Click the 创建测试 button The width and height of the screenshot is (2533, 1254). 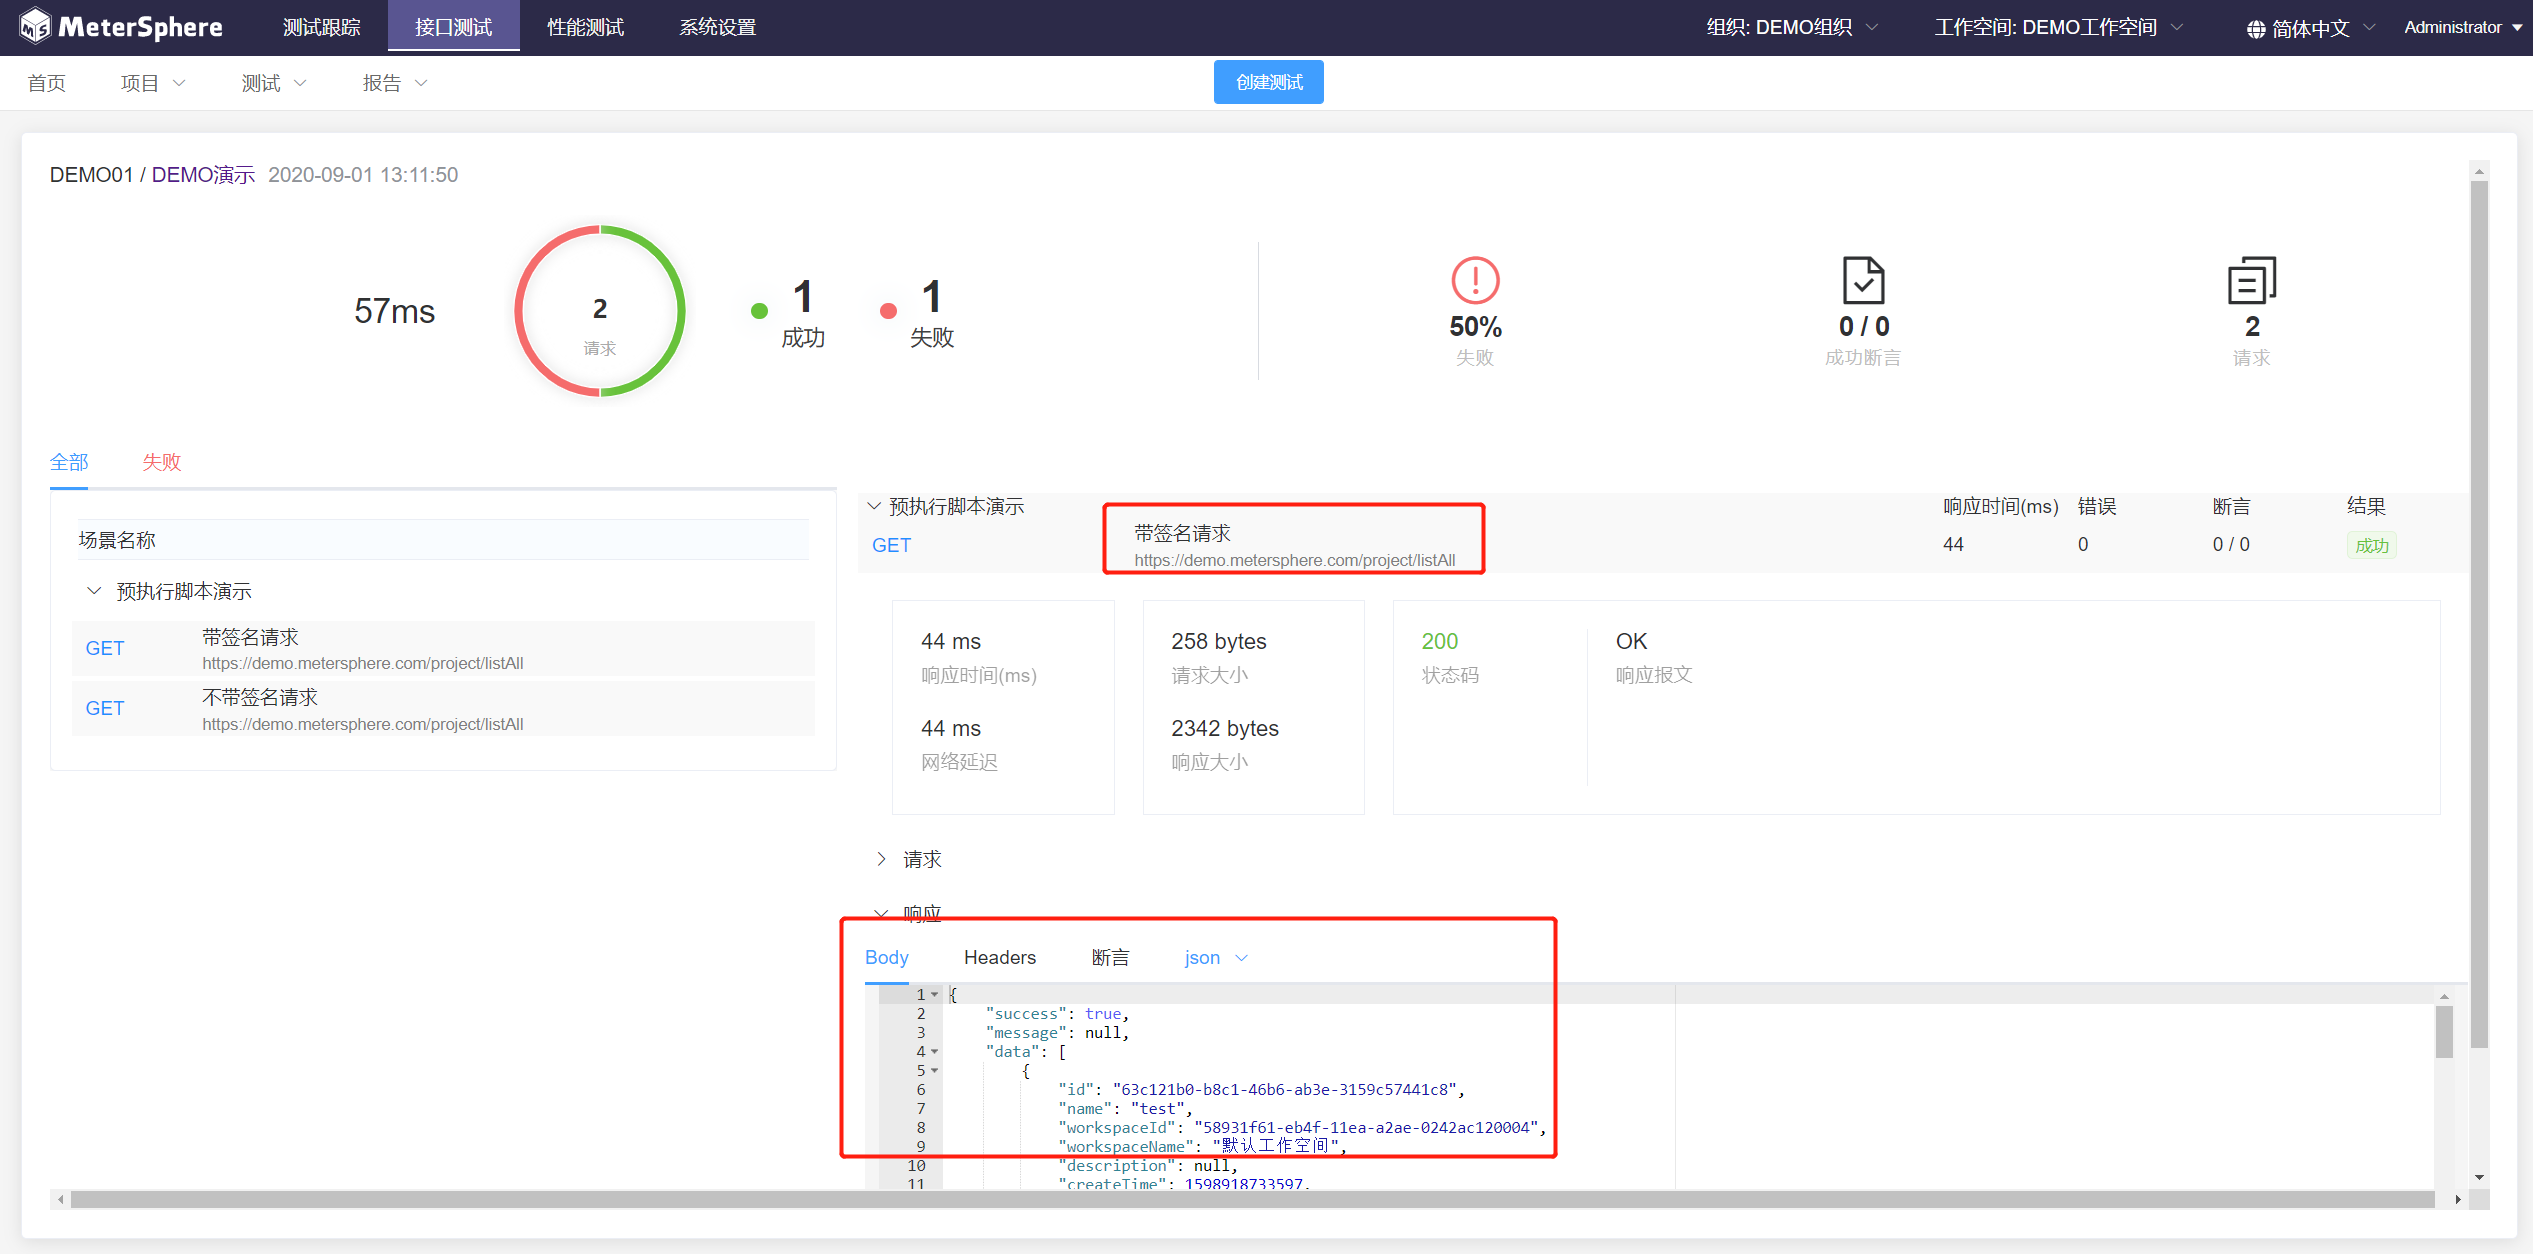point(1268,82)
